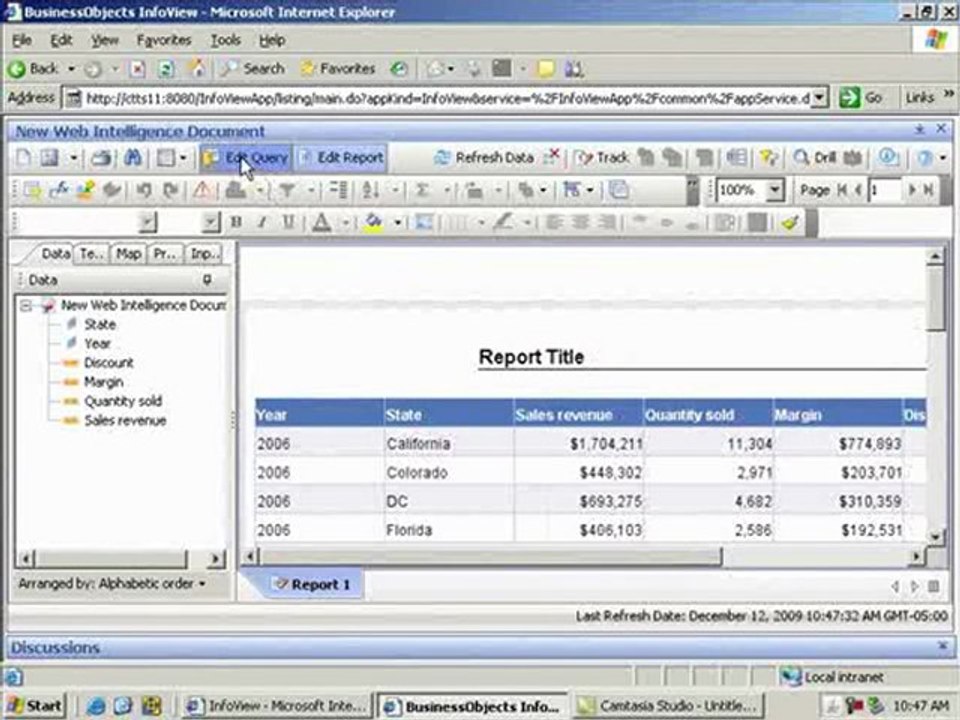Toggle Bold formatting
Viewport: 960px width, 720px height.
point(236,222)
